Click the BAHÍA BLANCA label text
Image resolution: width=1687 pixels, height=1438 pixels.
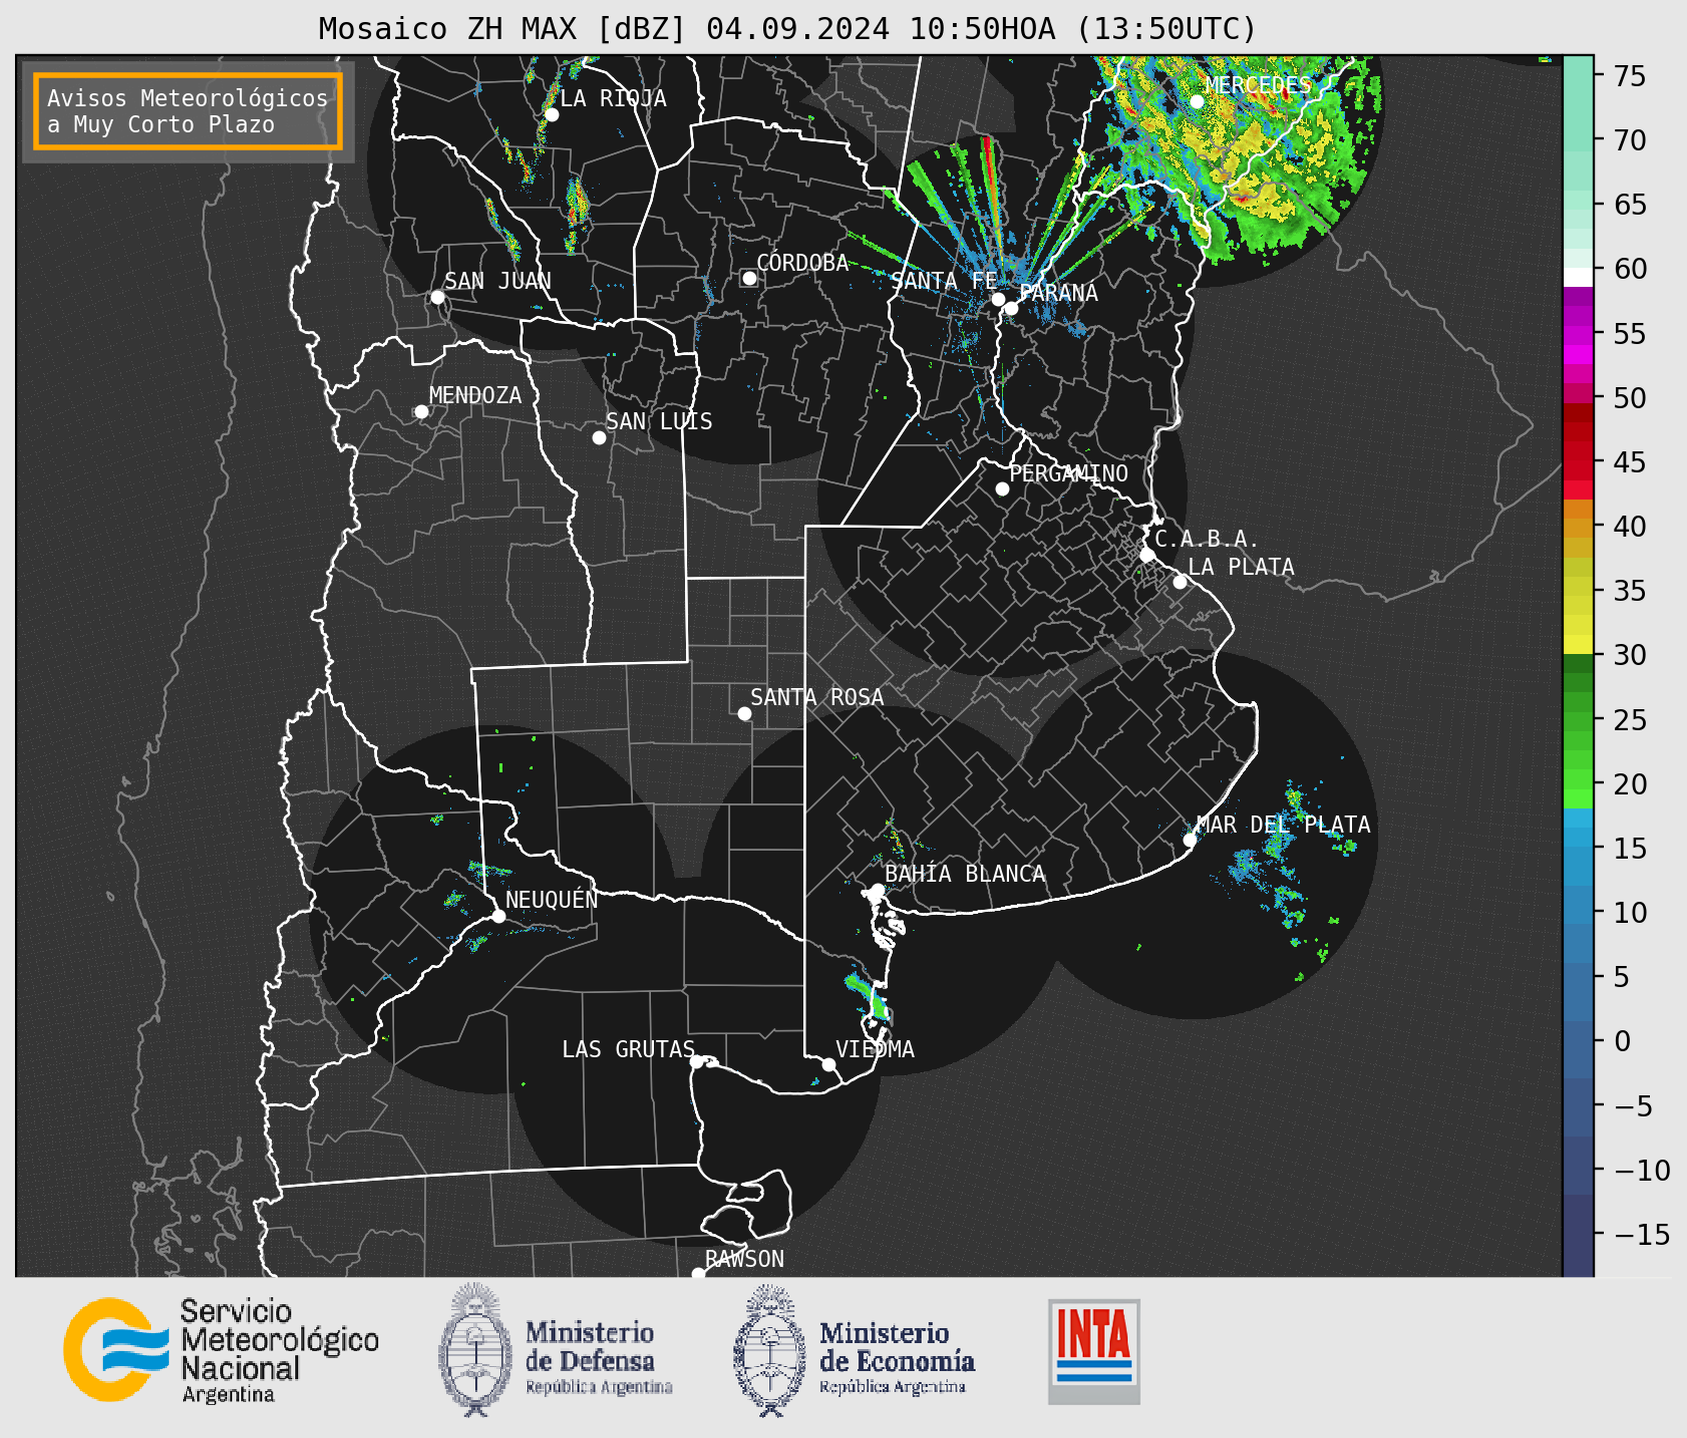pyautogui.click(x=965, y=874)
